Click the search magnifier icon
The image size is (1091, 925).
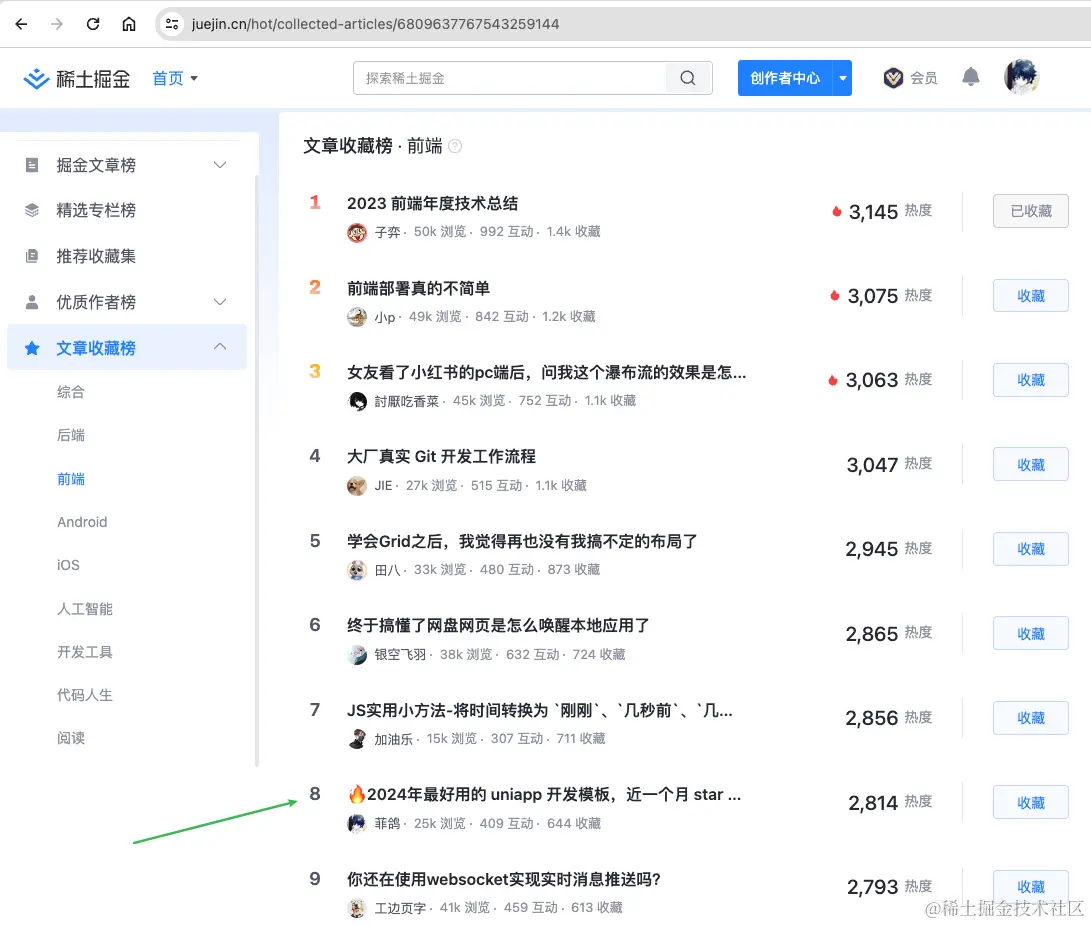(x=688, y=78)
